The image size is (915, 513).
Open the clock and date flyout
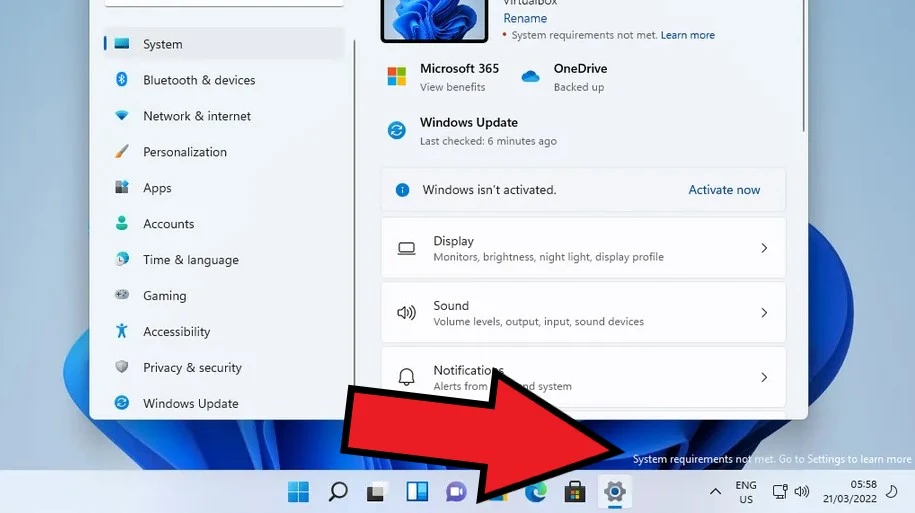tap(850, 491)
